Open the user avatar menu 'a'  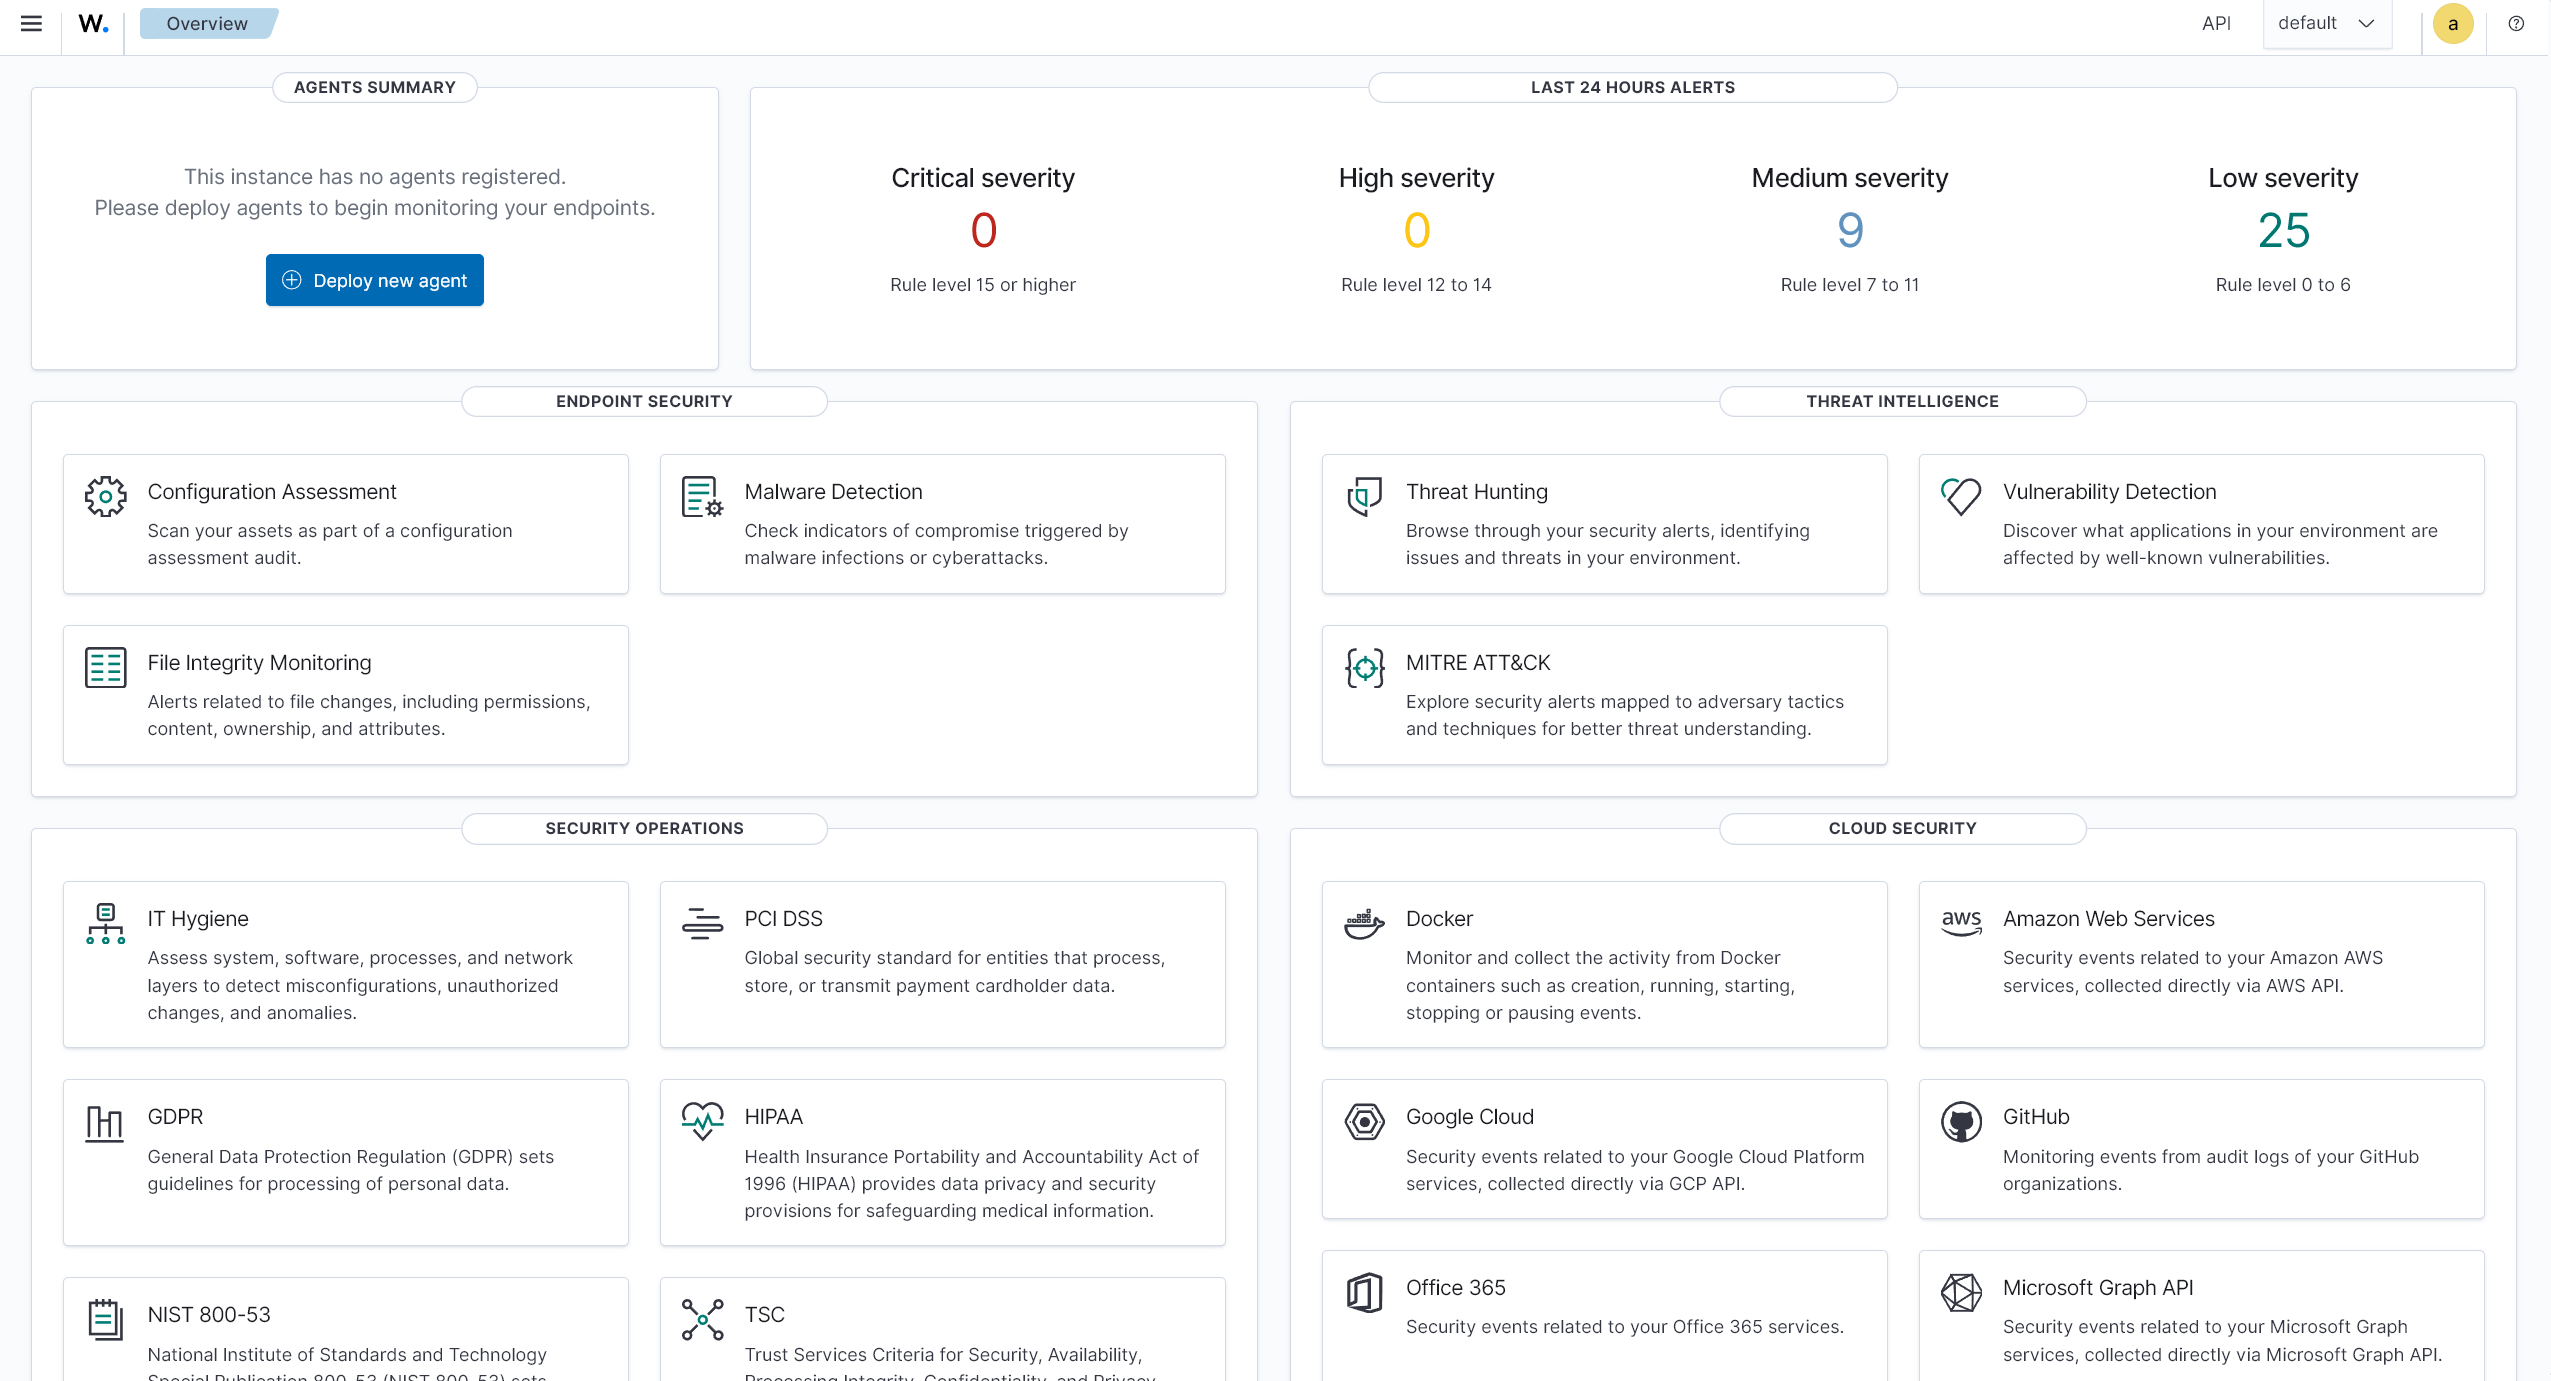2452,24
